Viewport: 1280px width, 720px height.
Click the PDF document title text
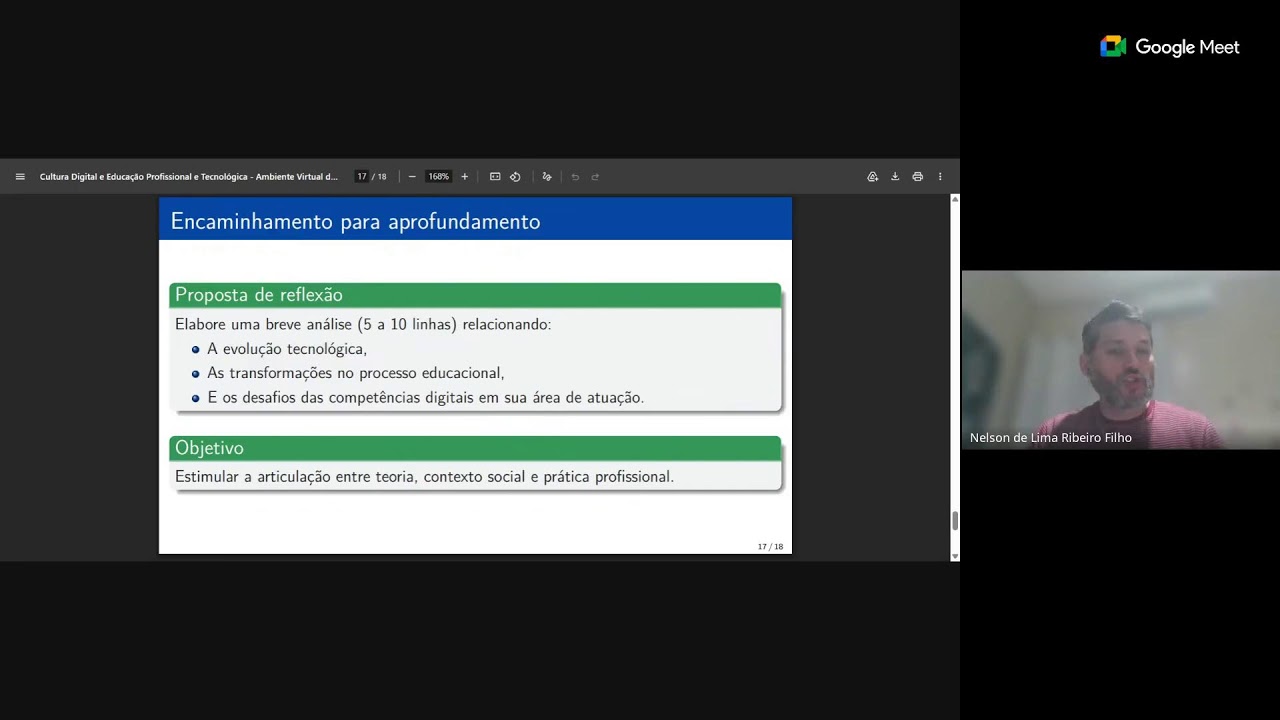189,177
